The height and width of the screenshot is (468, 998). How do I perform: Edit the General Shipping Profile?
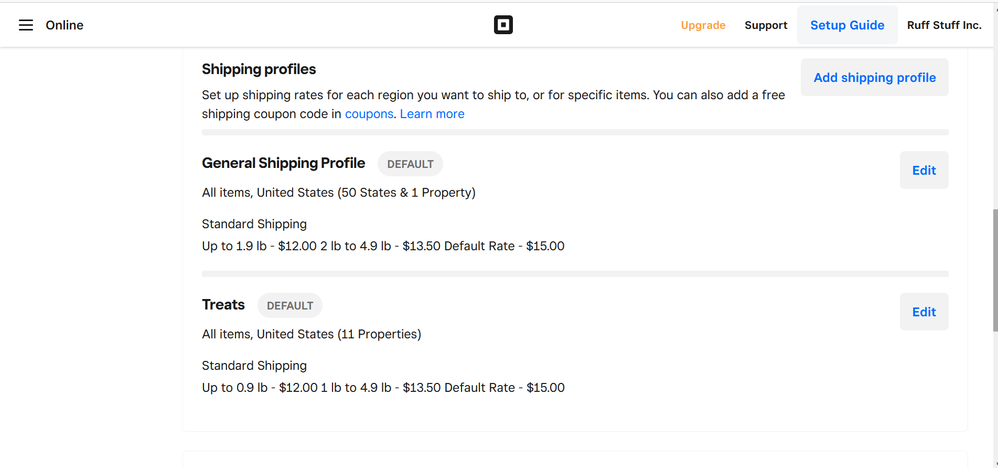(924, 170)
